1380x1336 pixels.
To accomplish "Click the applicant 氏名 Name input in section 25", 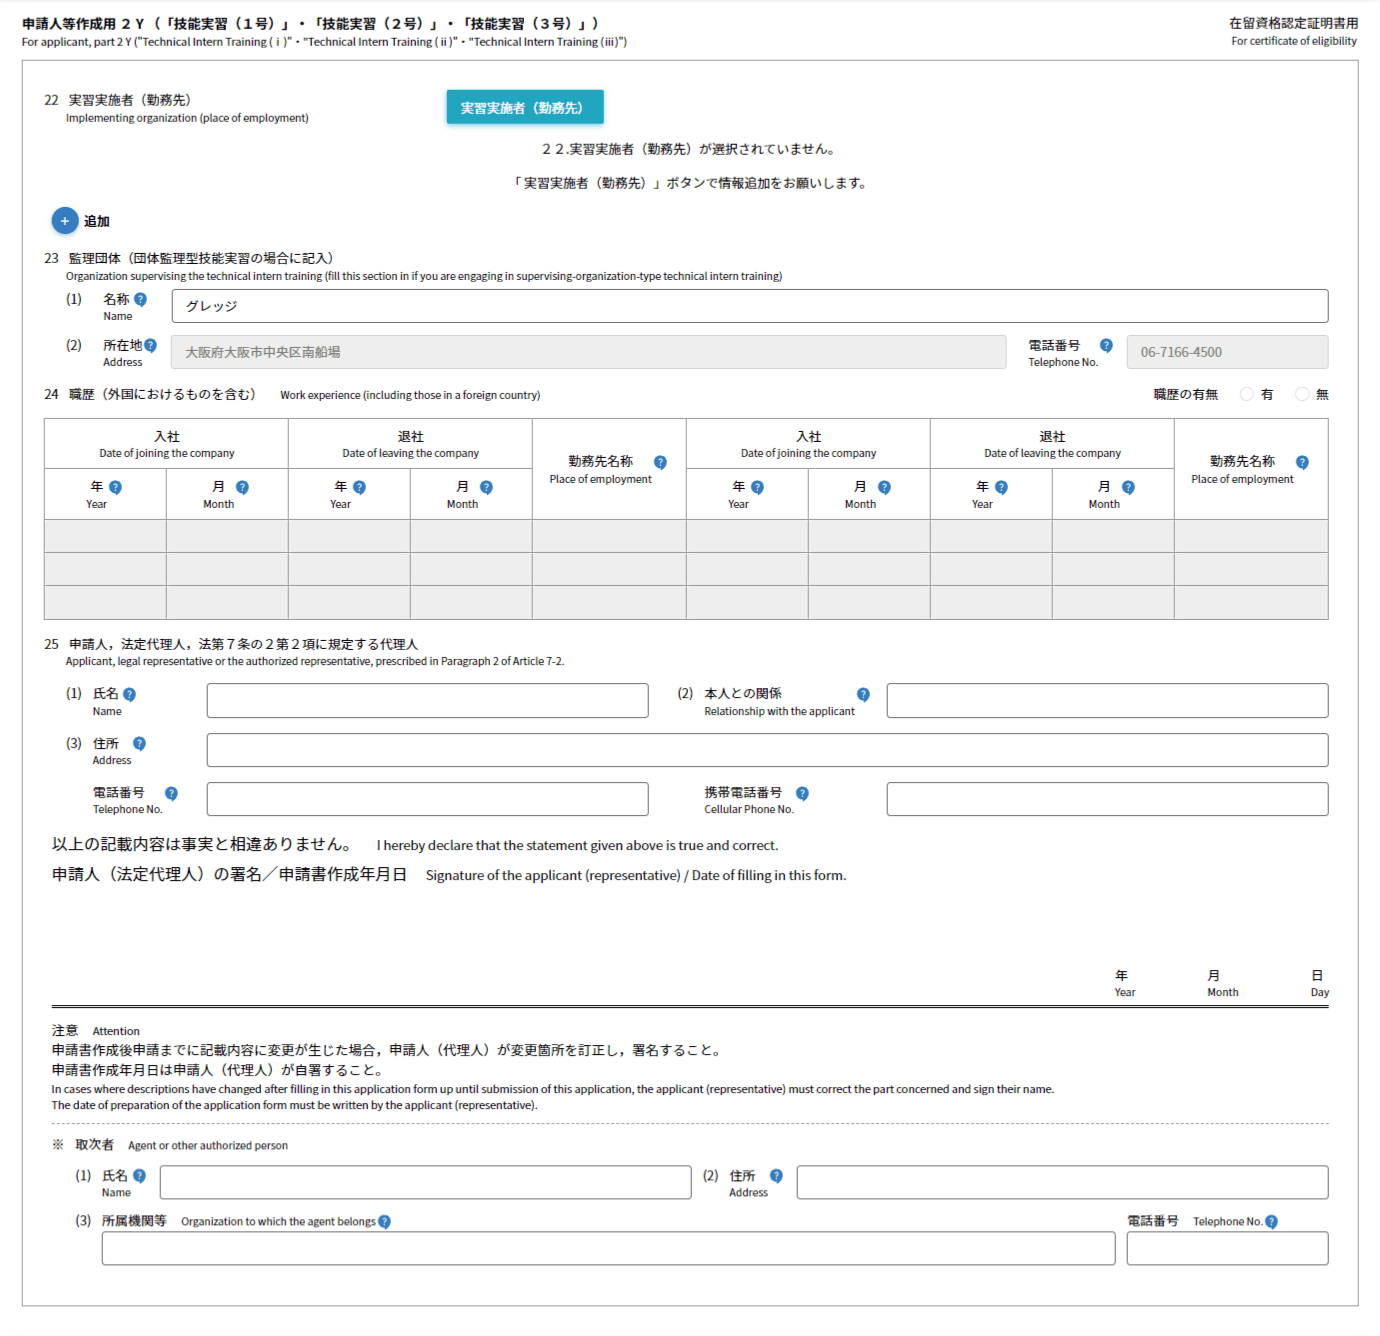I will pyautogui.click(x=427, y=701).
